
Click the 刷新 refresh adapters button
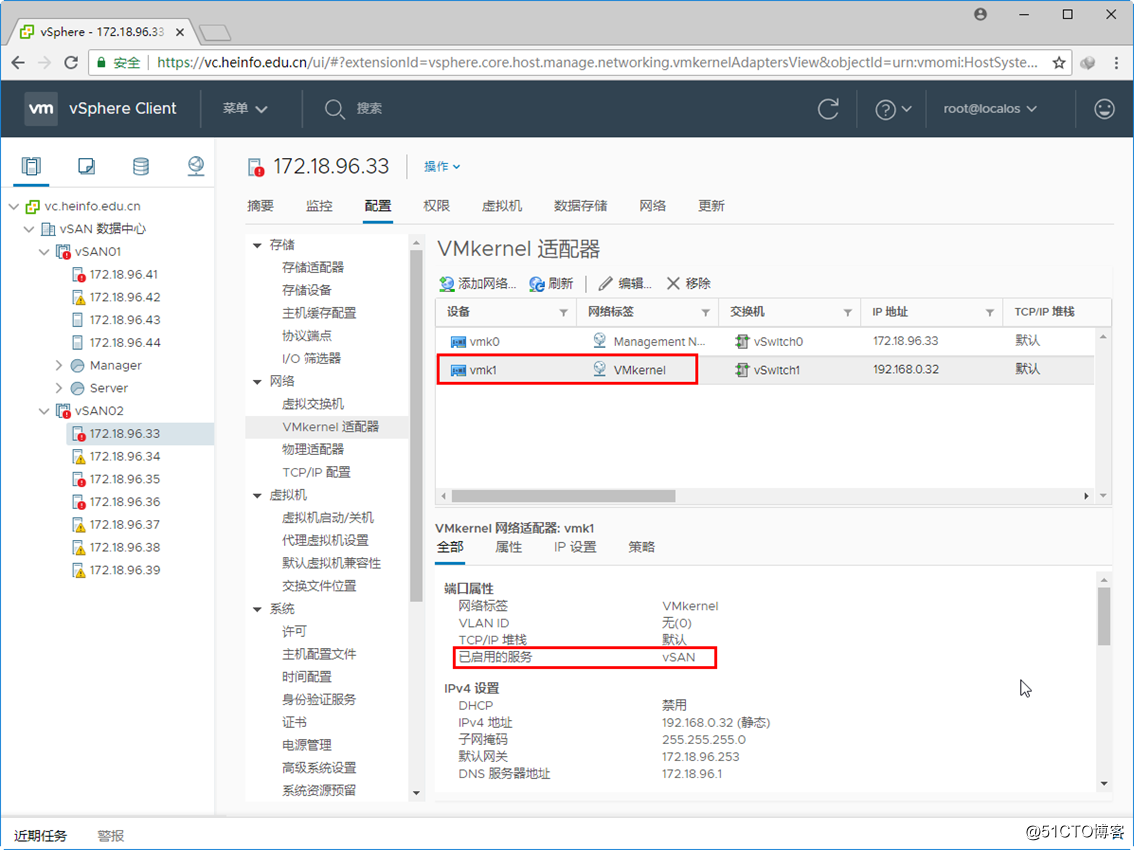[x=551, y=284]
